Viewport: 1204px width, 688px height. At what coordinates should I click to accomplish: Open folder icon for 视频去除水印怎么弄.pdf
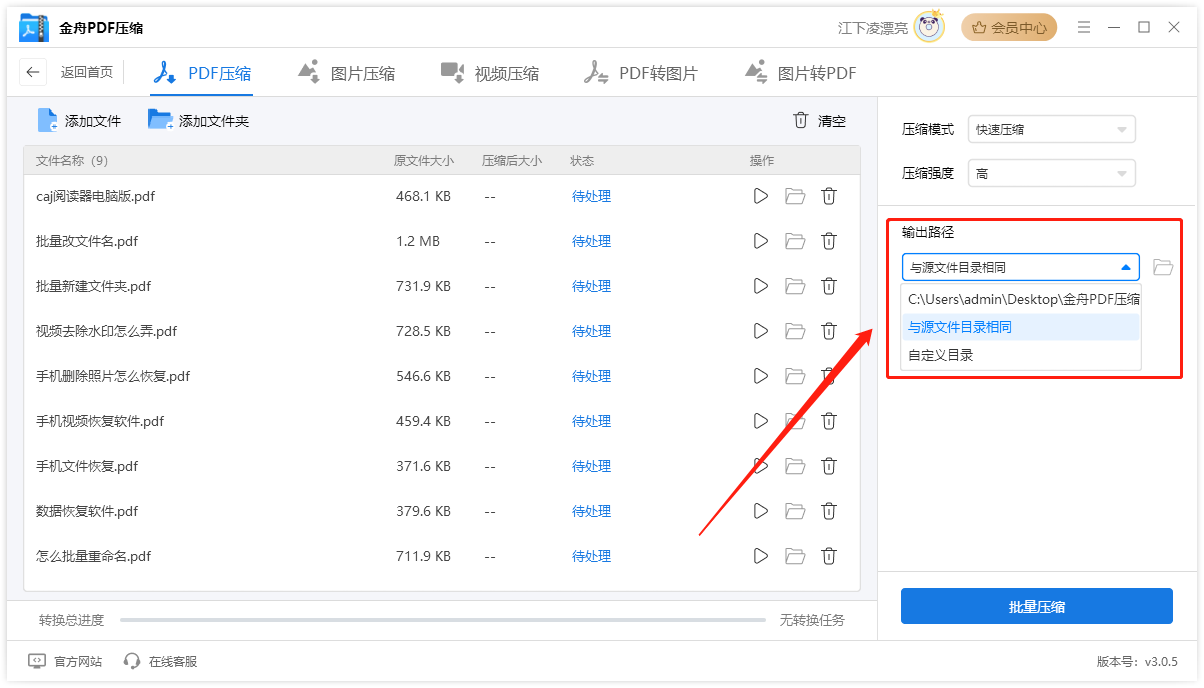795,331
